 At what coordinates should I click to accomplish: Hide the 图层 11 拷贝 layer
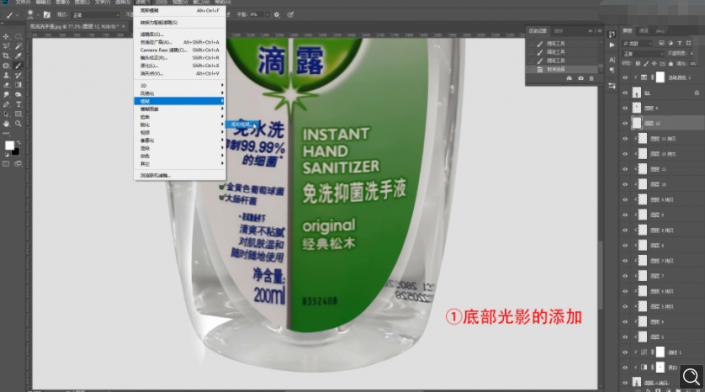625,138
